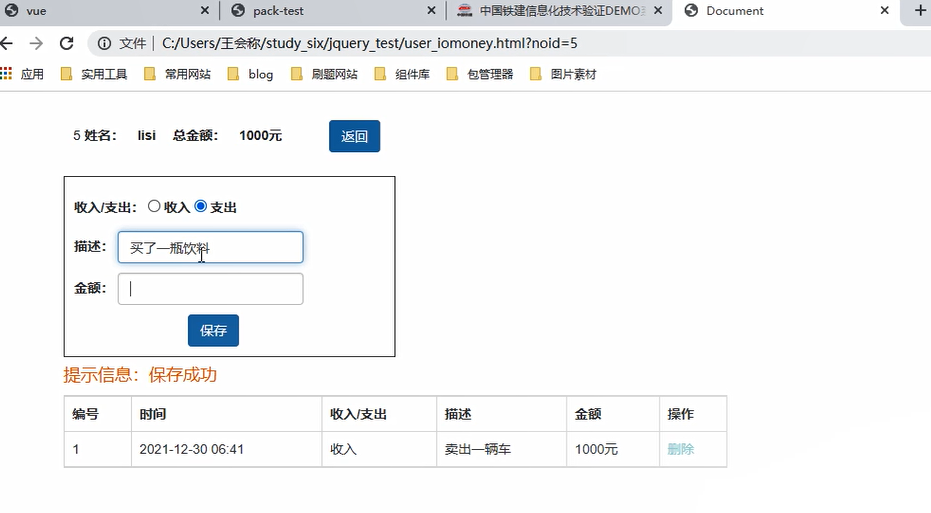Open a new browser tab with the plus icon
Viewport: 931px width, 513px height.
920,11
